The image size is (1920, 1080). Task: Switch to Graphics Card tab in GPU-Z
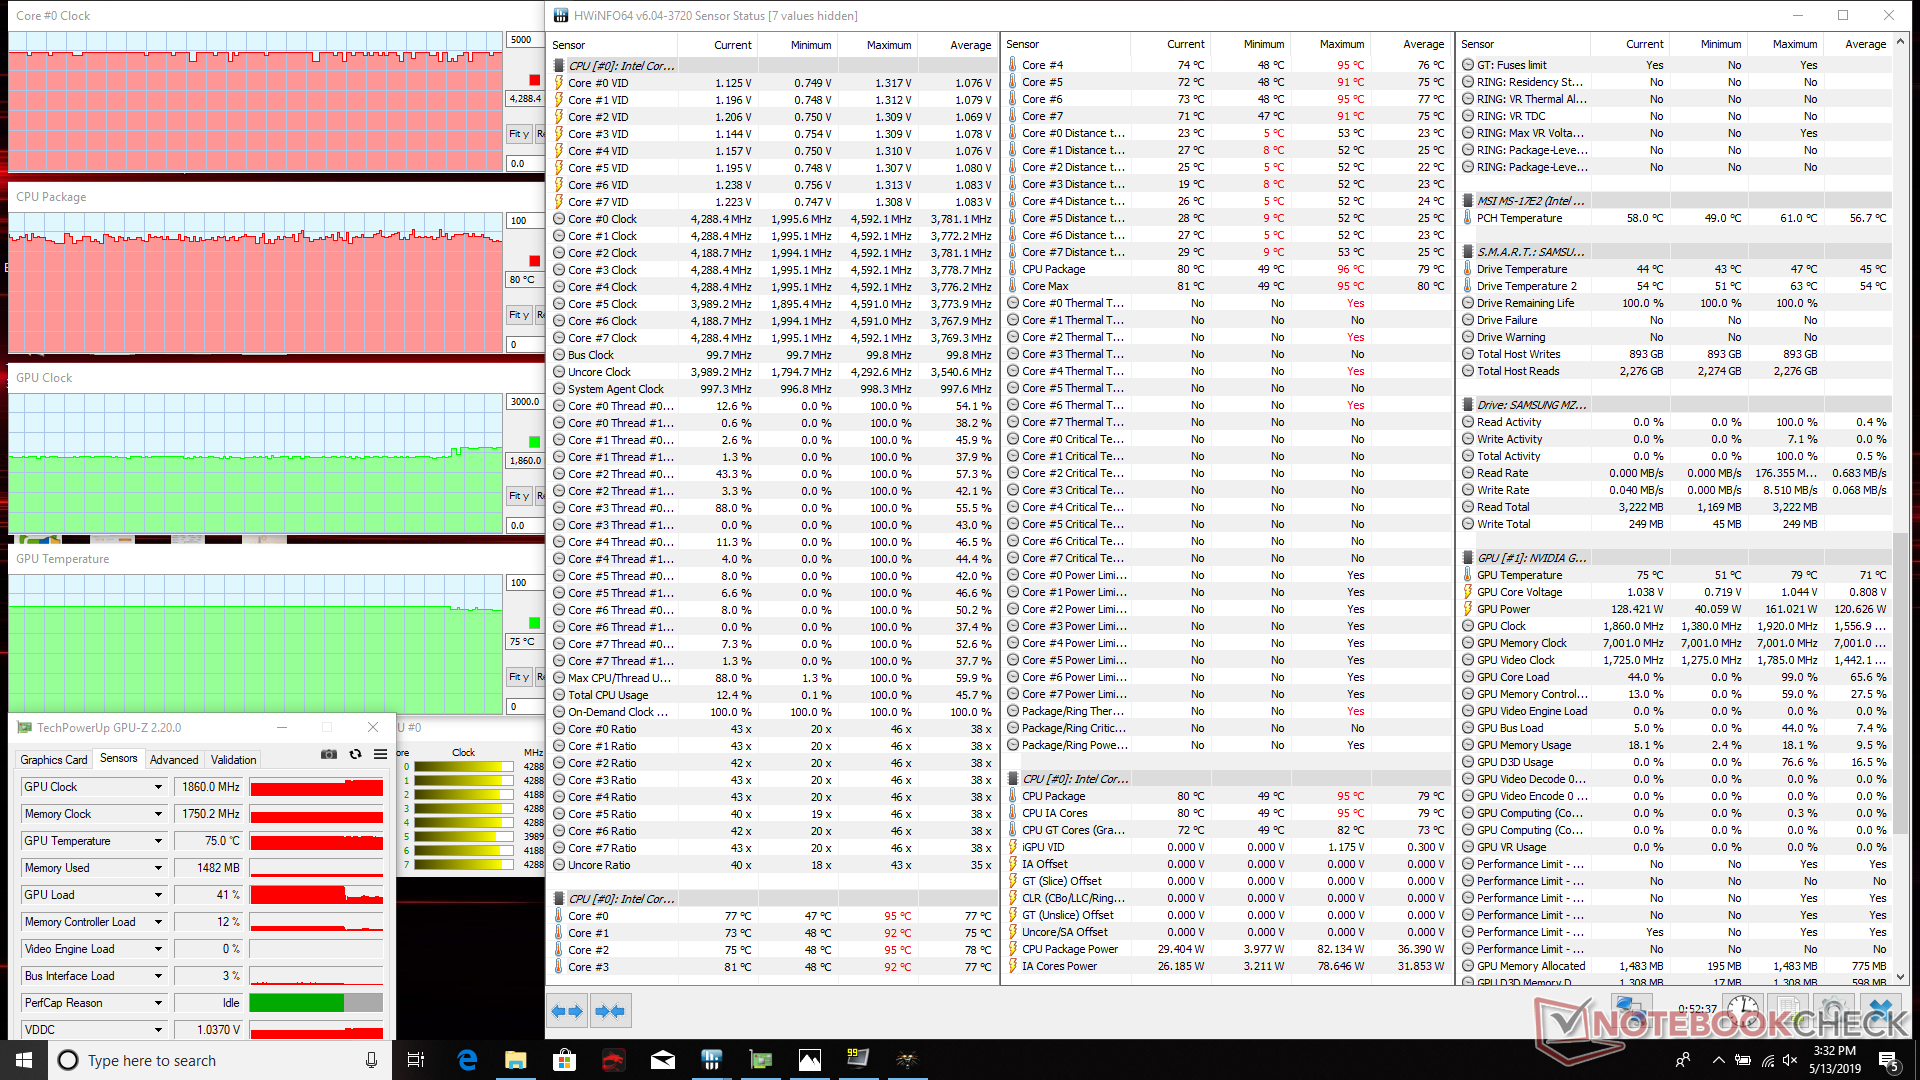[x=54, y=760]
